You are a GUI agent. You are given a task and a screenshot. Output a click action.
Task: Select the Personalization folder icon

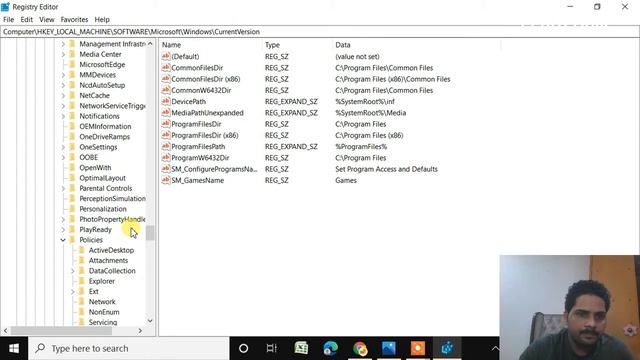(72, 209)
